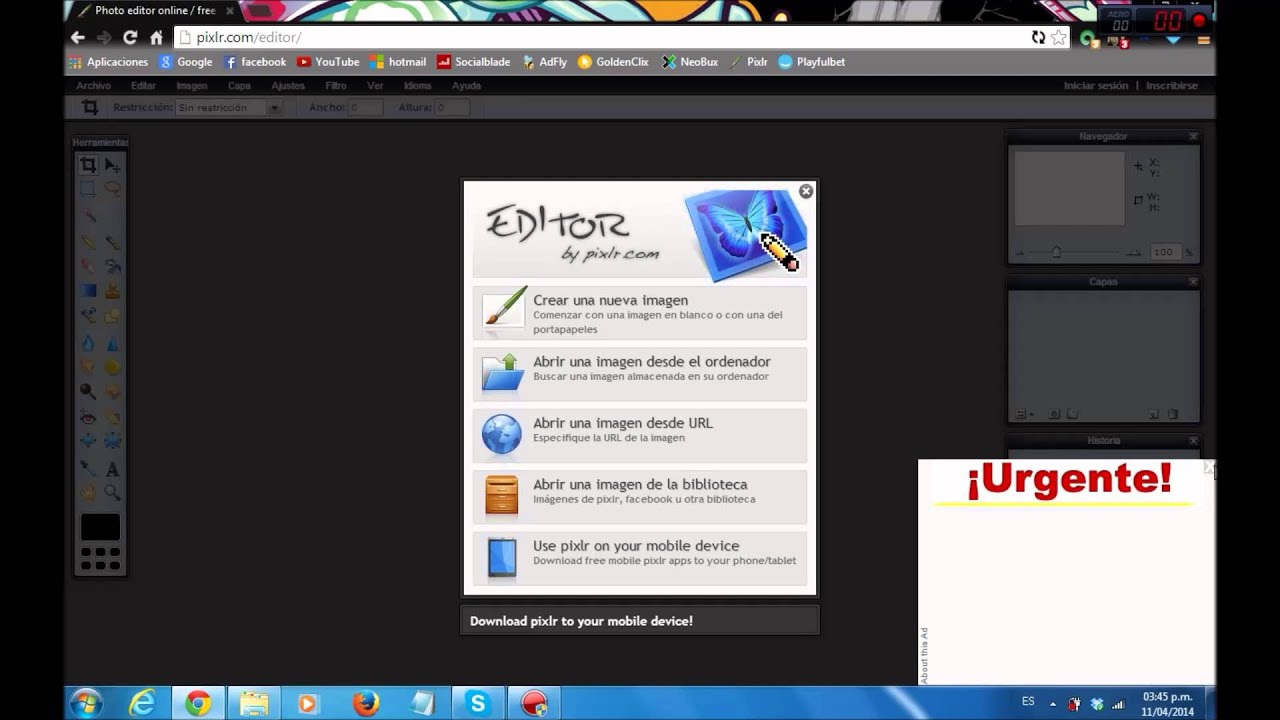Click the six-dot grid below color swatch
The width and height of the screenshot is (1280, 720).
point(100,558)
